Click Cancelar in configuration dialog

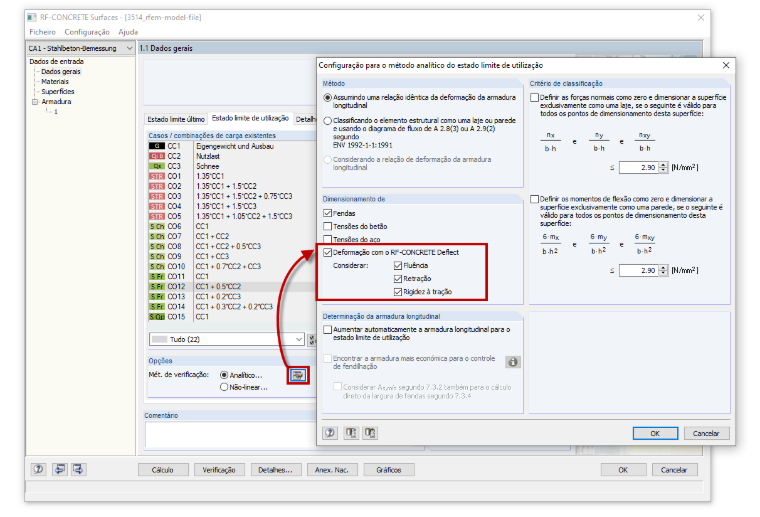706,433
